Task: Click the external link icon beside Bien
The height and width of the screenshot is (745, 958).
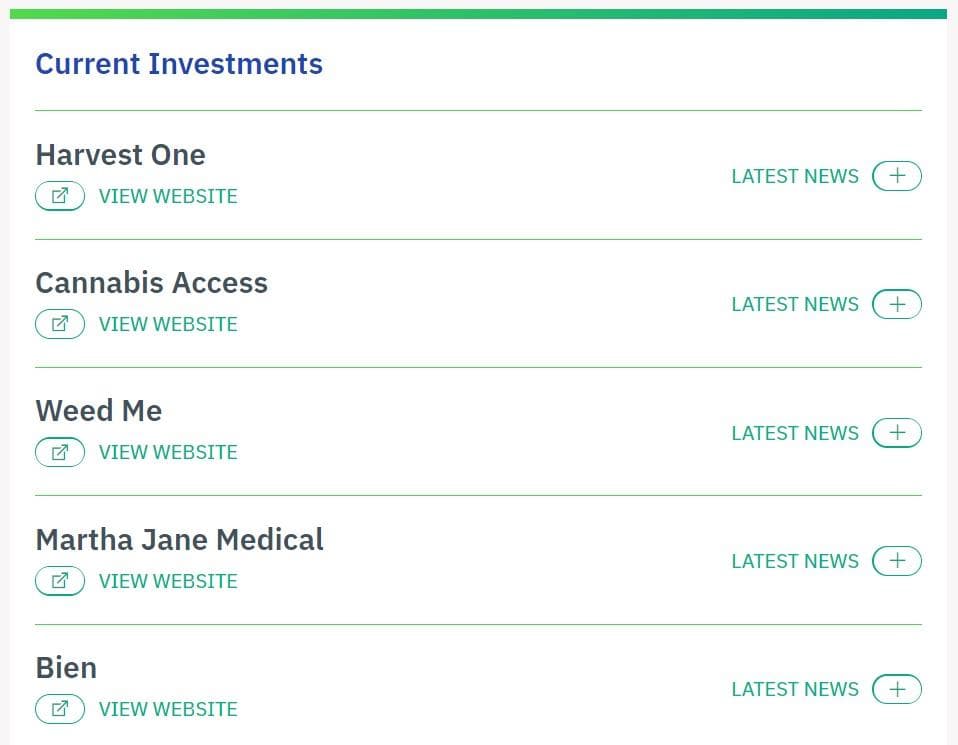Action: click(60, 709)
